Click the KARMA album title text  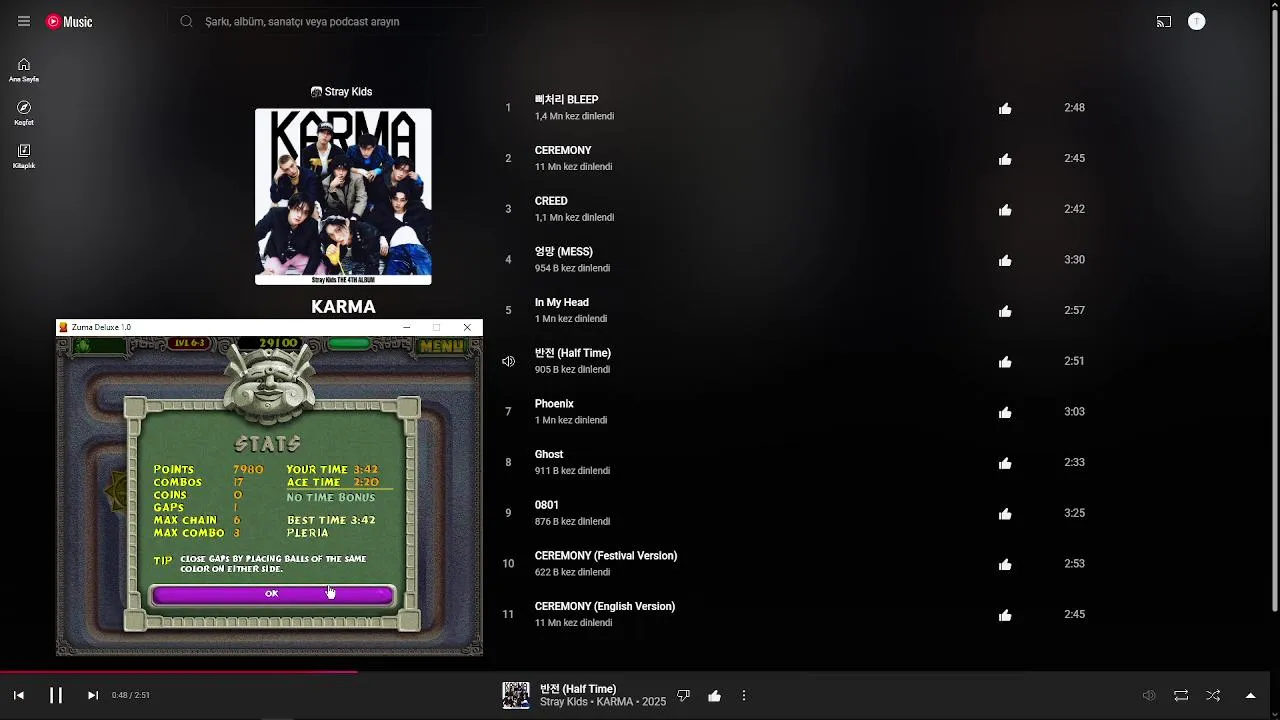(x=343, y=307)
